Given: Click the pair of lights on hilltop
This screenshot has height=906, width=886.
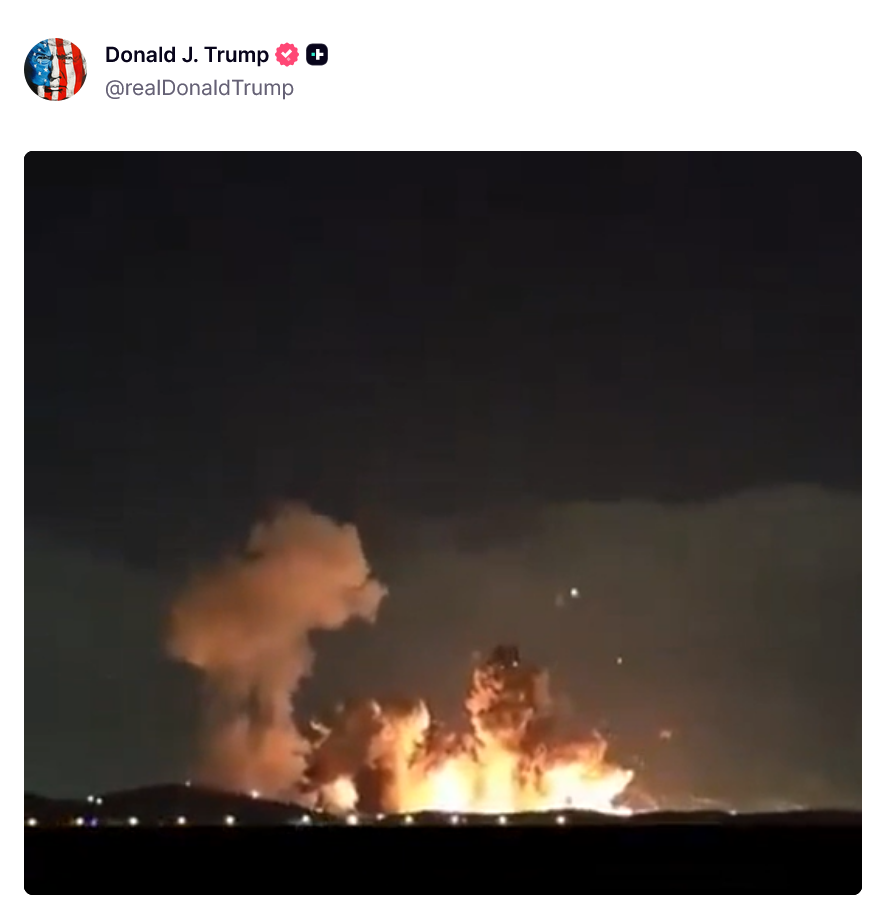Looking at the screenshot, I should pos(94,800).
